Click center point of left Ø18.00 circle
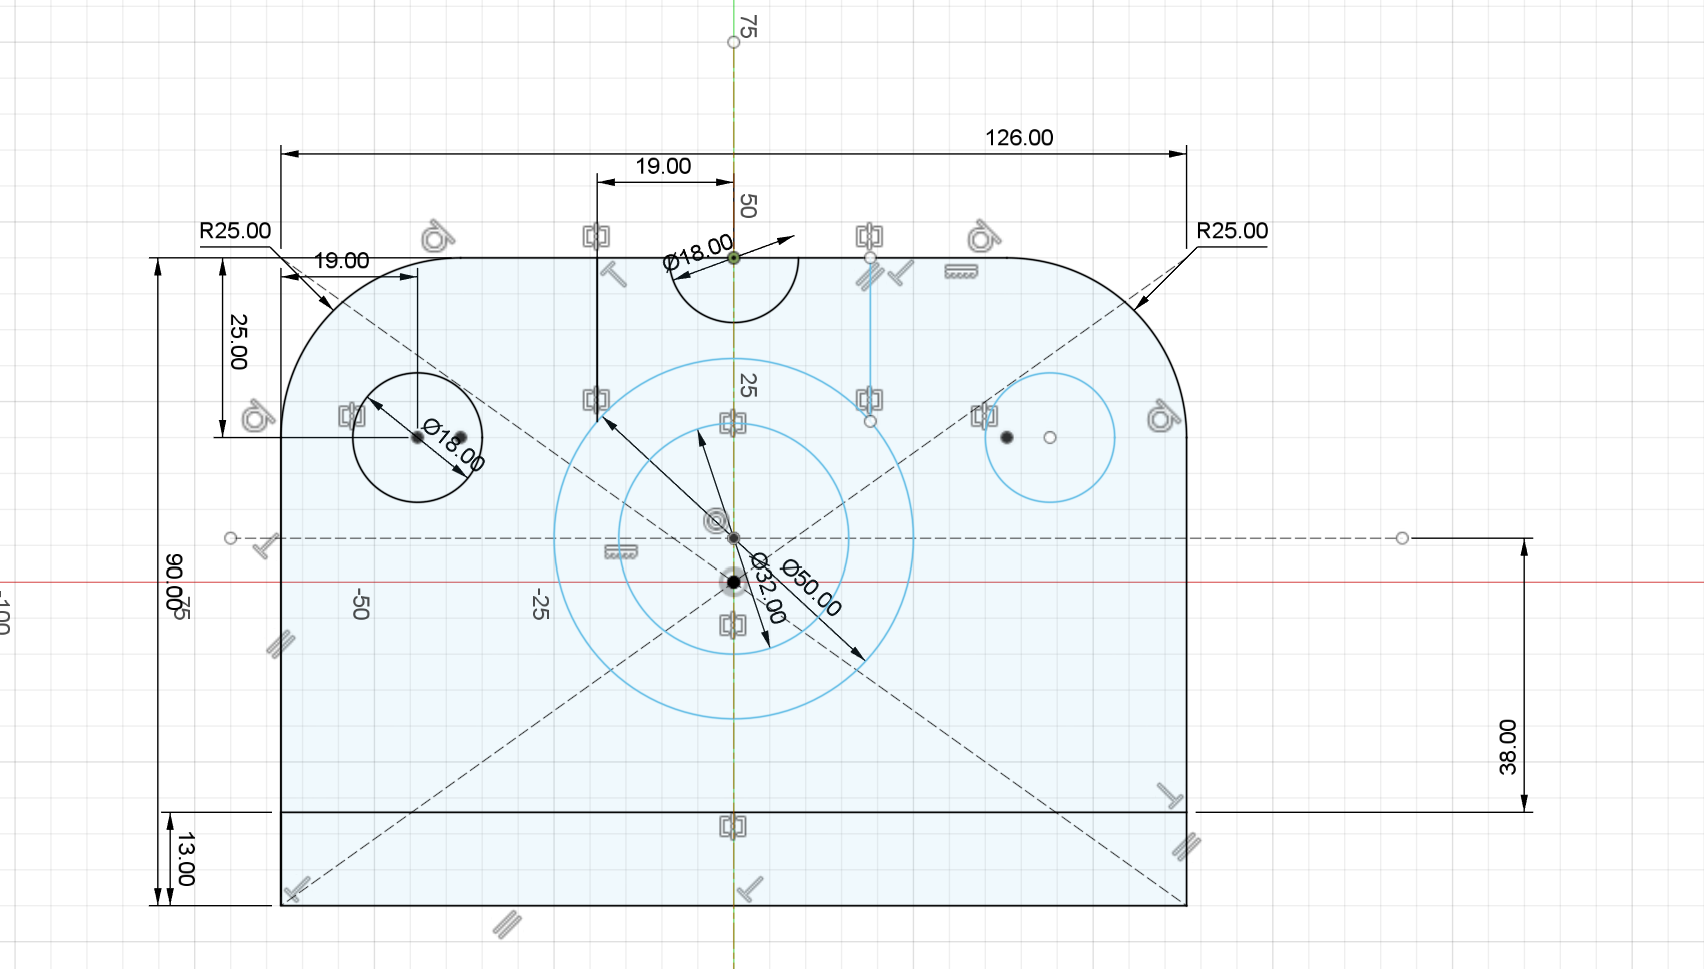The width and height of the screenshot is (1704, 969). pos(417,438)
